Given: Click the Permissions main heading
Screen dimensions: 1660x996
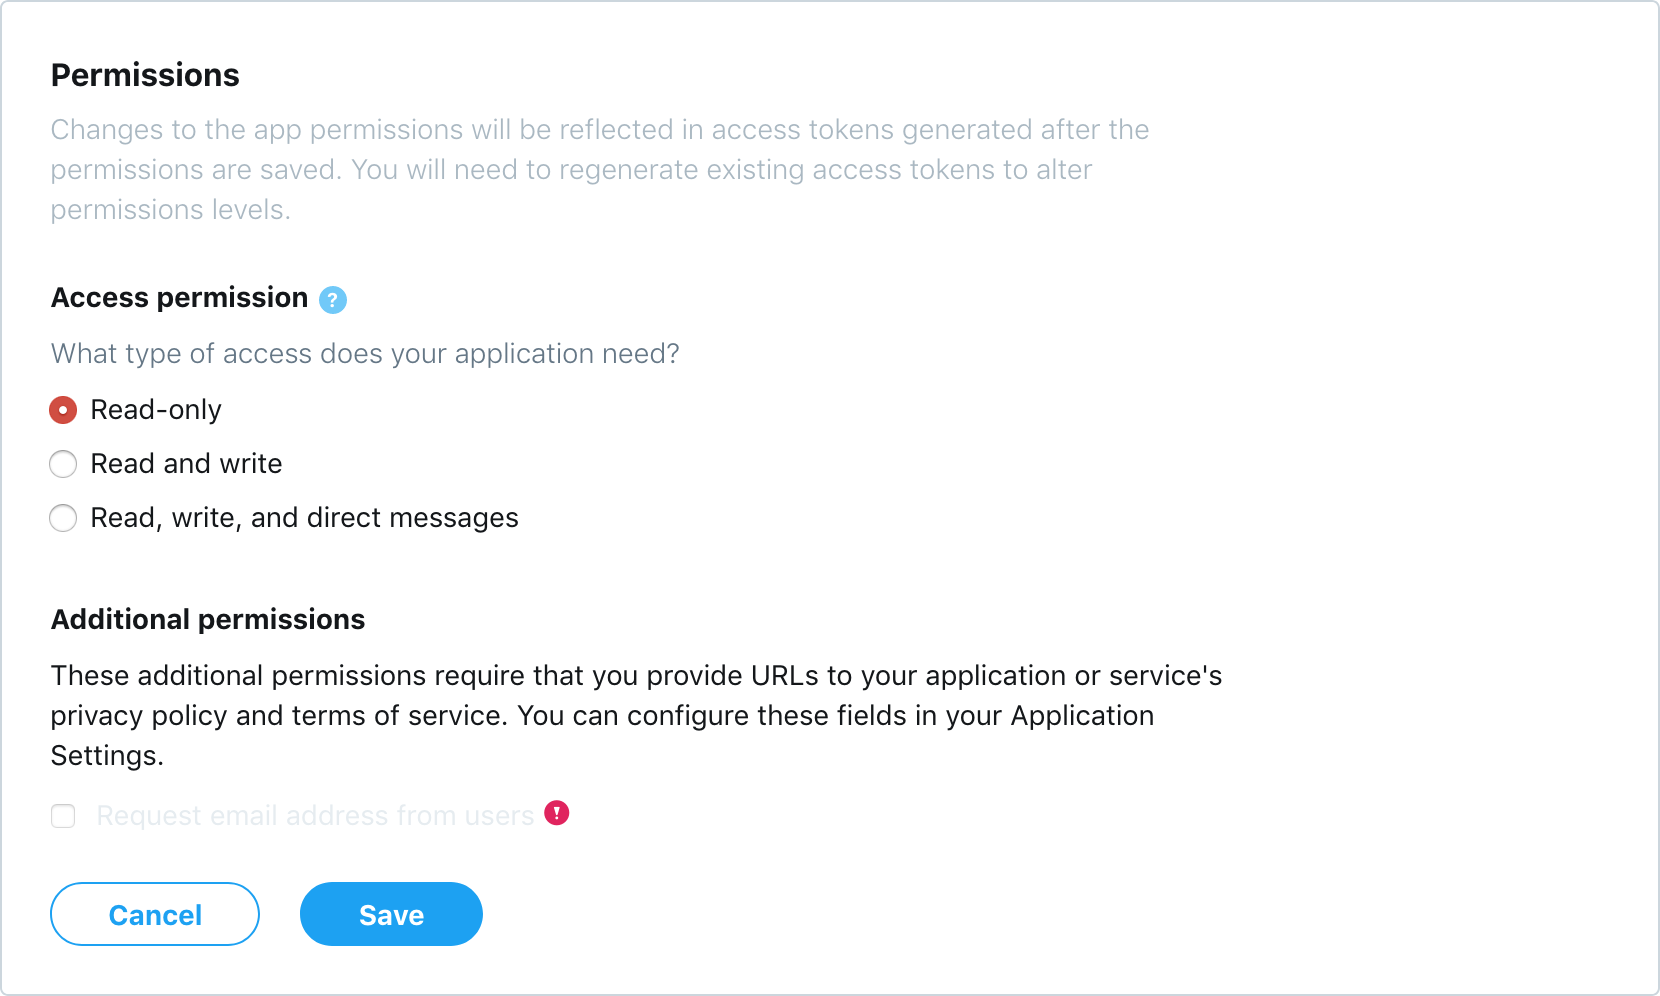Looking at the screenshot, I should [145, 75].
